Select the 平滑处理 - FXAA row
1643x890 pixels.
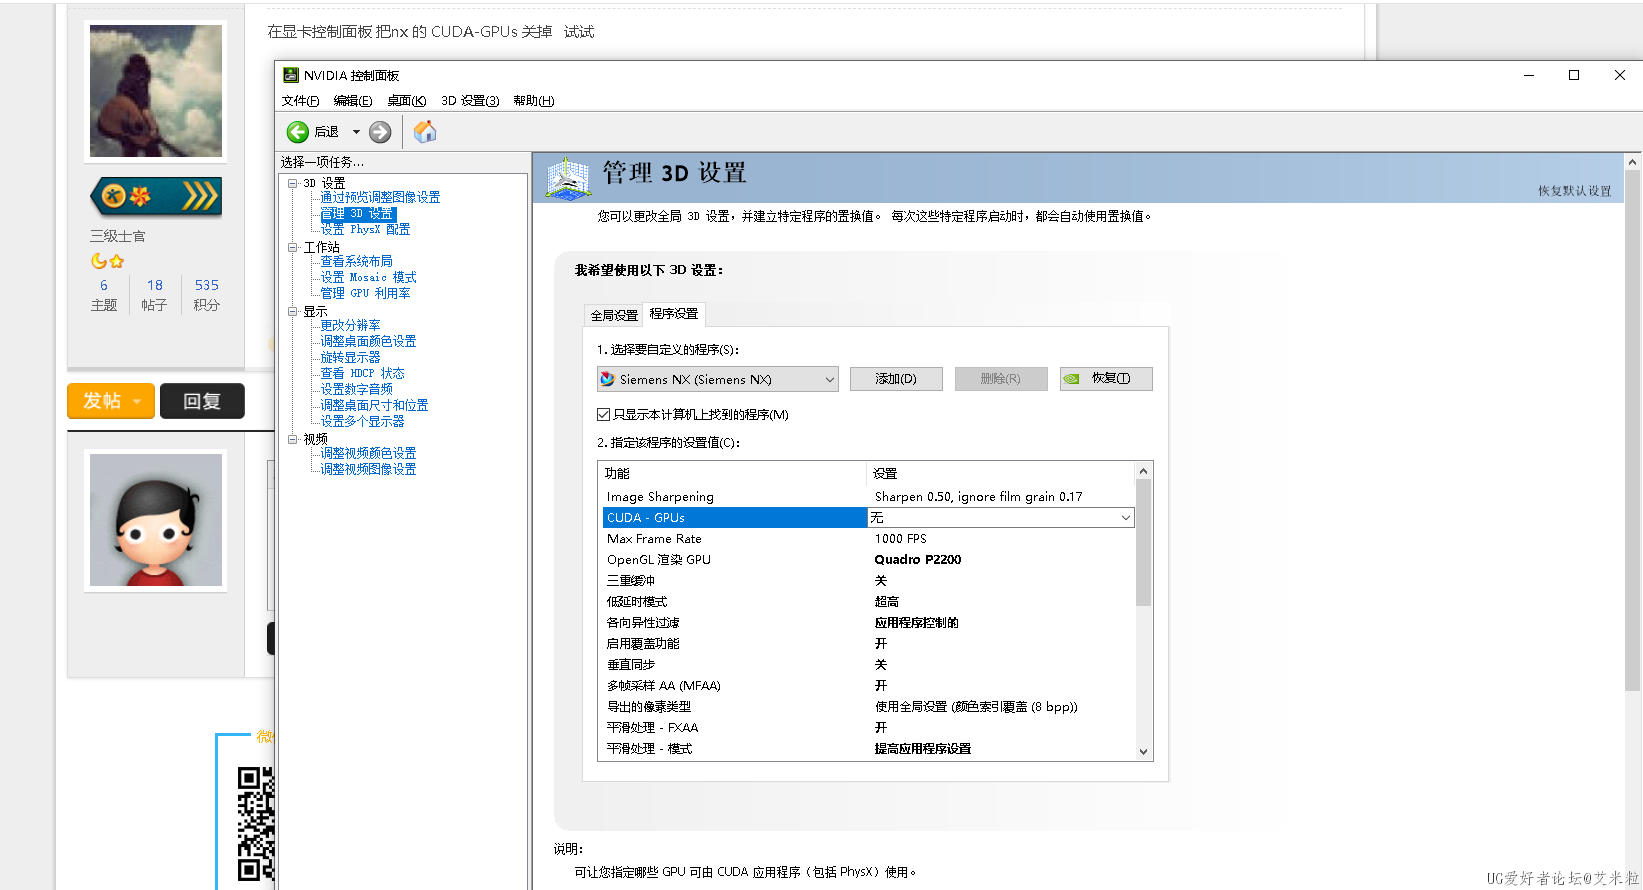[x=868, y=728]
